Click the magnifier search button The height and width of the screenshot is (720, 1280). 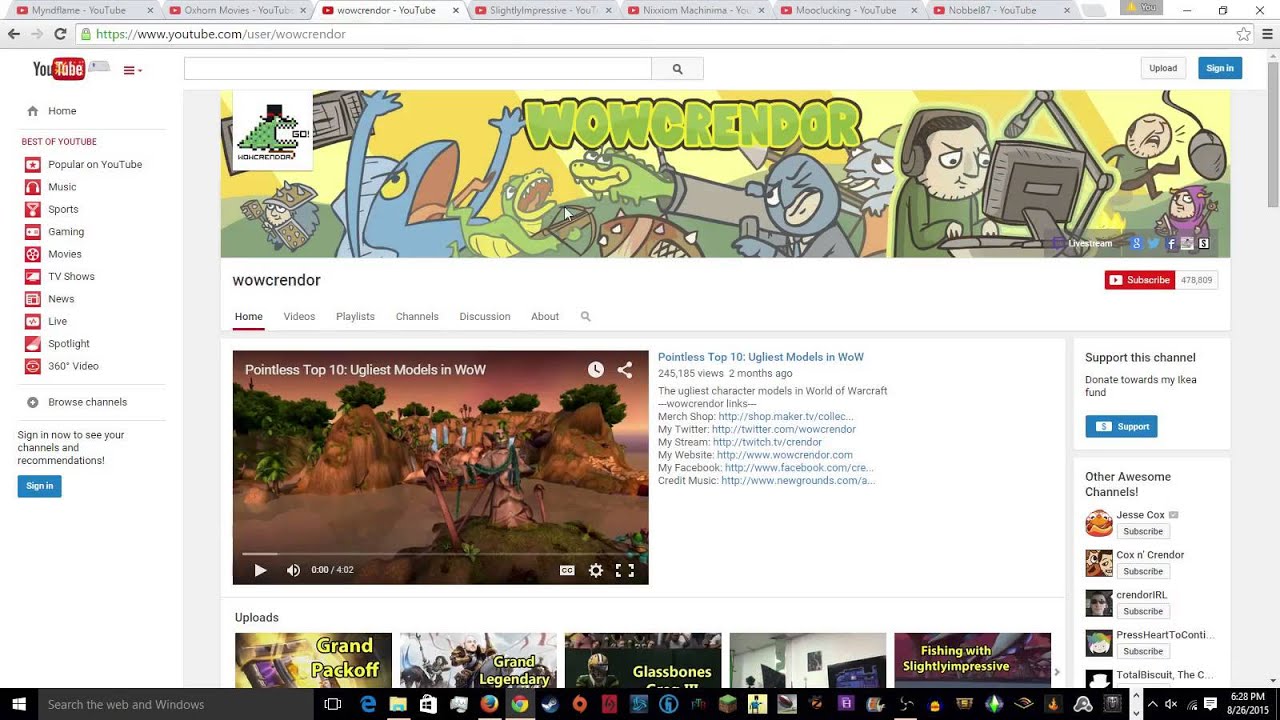(677, 69)
